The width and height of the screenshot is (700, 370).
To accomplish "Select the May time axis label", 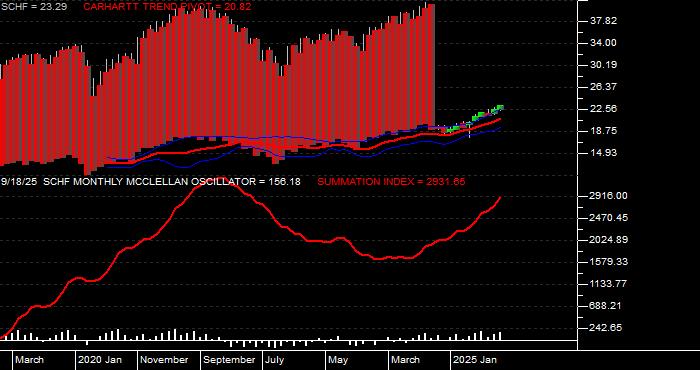I will [338, 360].
